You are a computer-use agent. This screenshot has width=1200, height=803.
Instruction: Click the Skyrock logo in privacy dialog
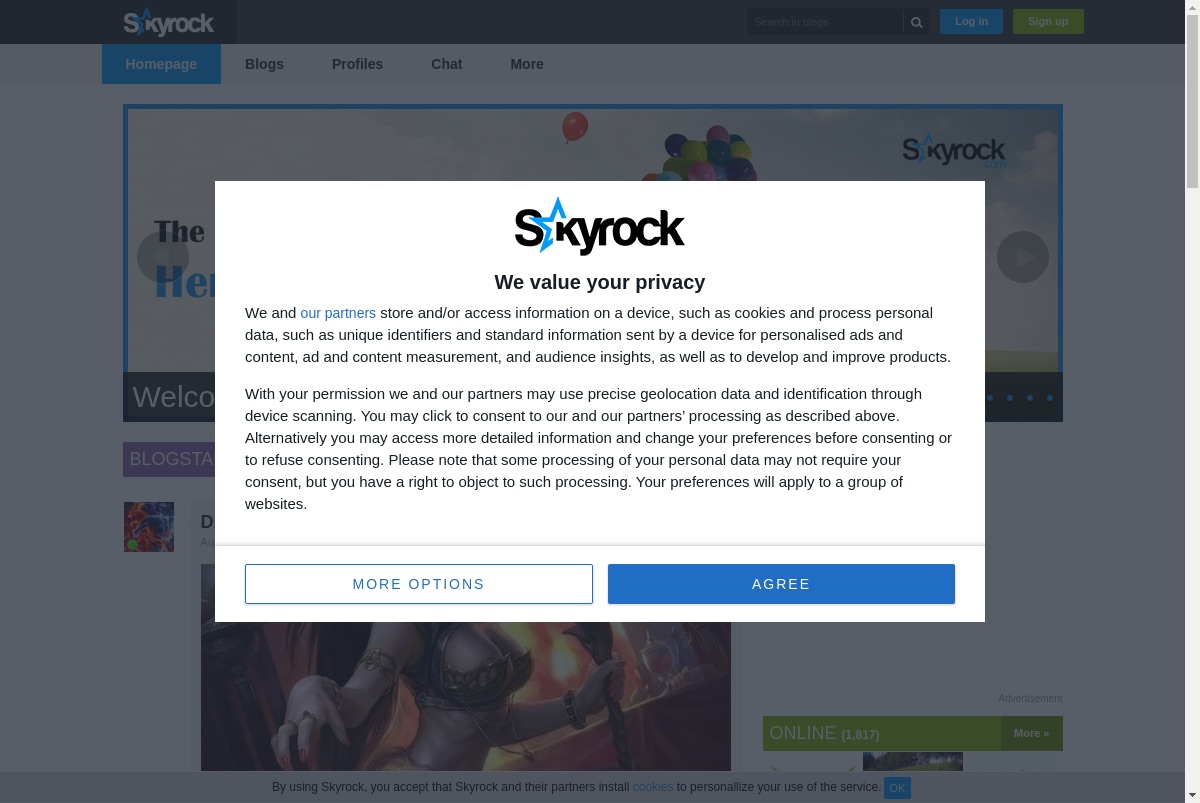(x=600, y=227)
